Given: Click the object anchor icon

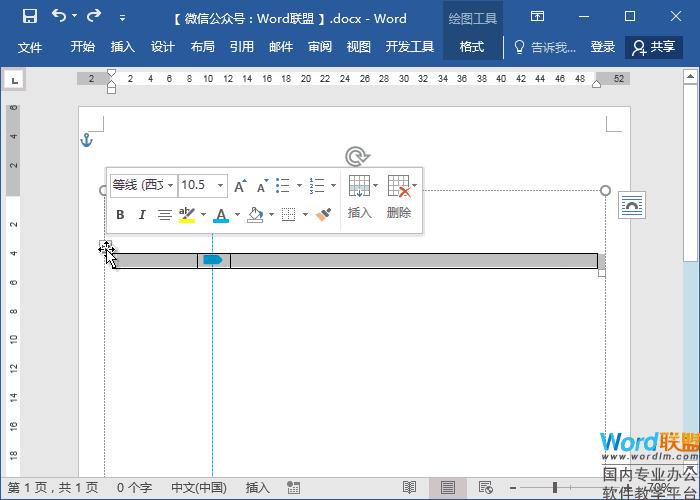Looking at the screenshot, I should point(86,140).
